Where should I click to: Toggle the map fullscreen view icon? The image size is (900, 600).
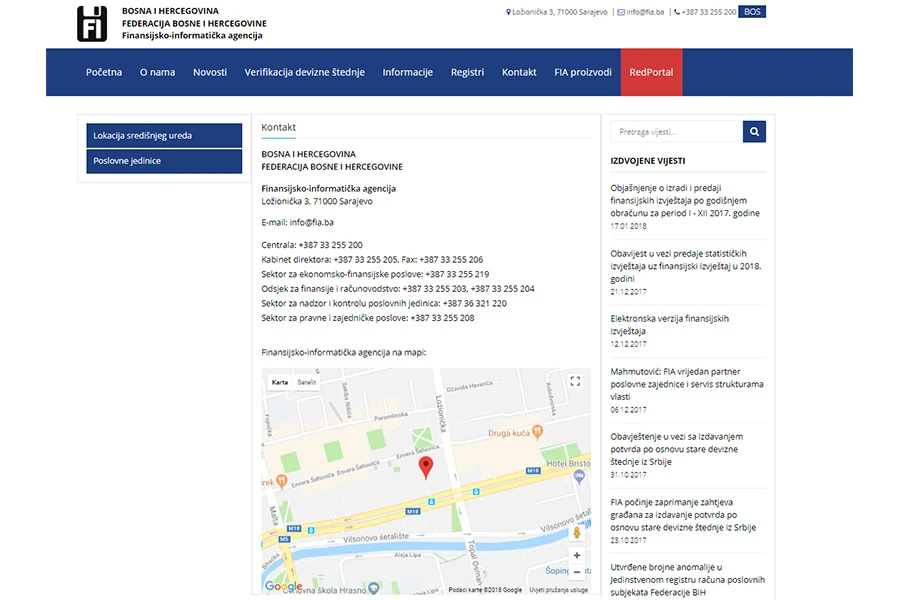pyautogui.click(x=575, y=381)
